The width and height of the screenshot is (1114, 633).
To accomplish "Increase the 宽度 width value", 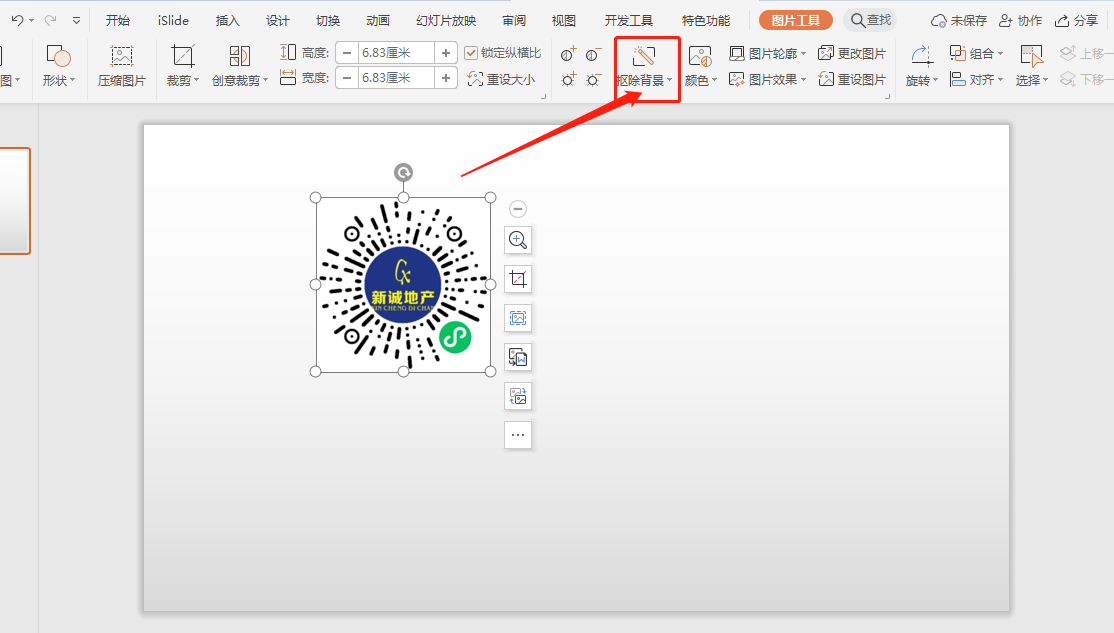I will [x=445, y=77].
